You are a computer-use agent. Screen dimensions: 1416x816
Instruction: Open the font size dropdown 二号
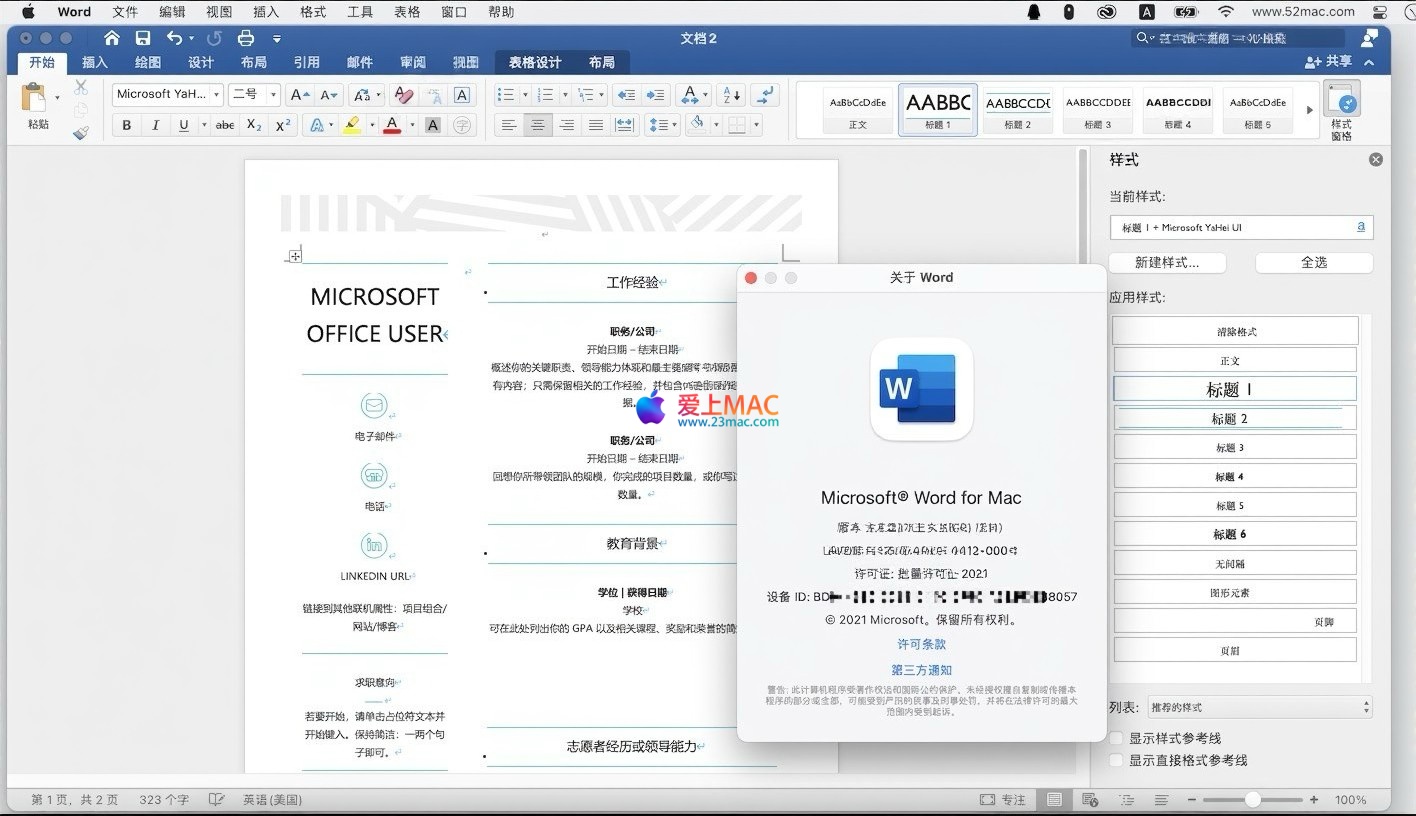pyautogui.click(x=253, y=94)
